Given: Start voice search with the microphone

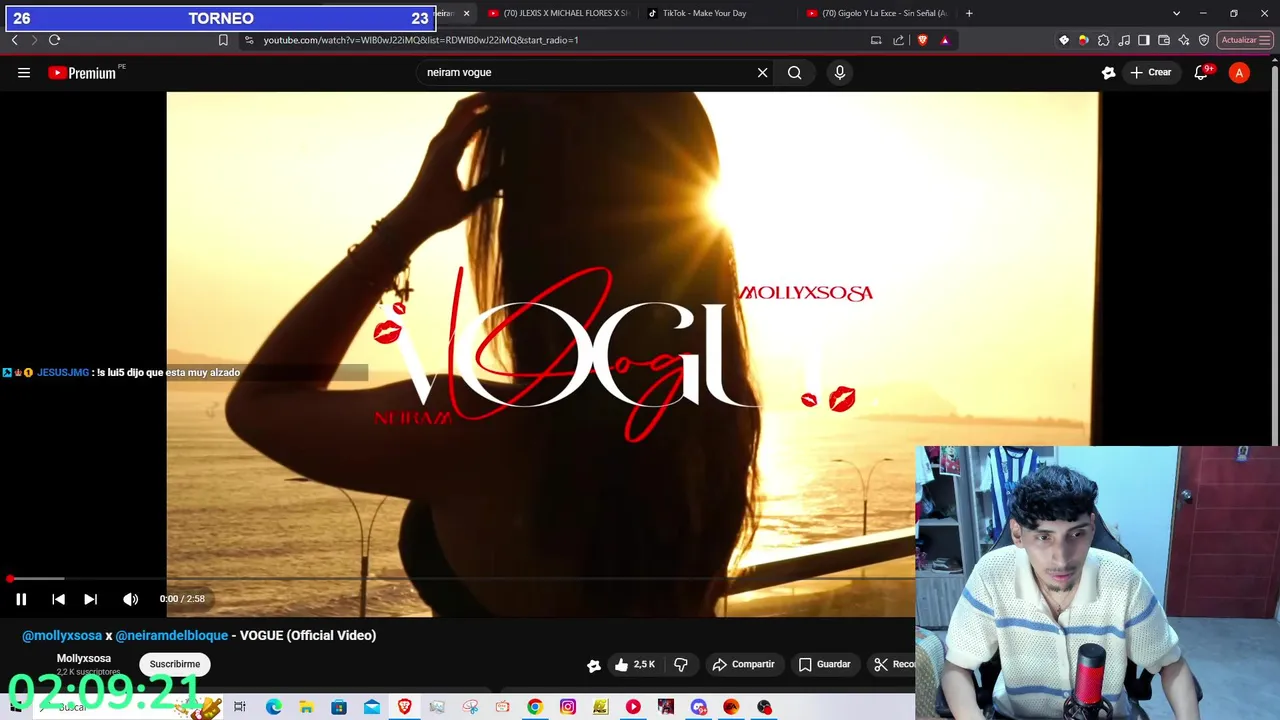Looking at the screenshot, I should point(839,72).
